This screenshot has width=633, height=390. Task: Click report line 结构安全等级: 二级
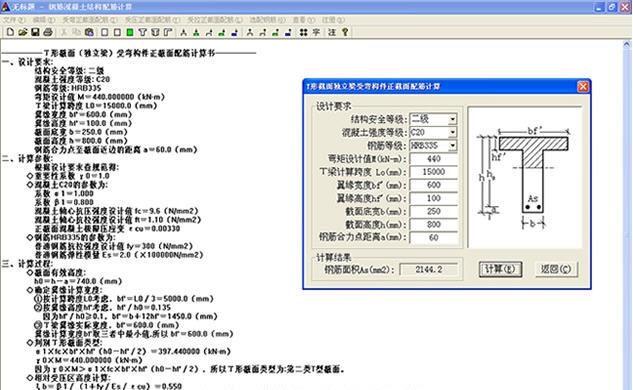point(69,71)
